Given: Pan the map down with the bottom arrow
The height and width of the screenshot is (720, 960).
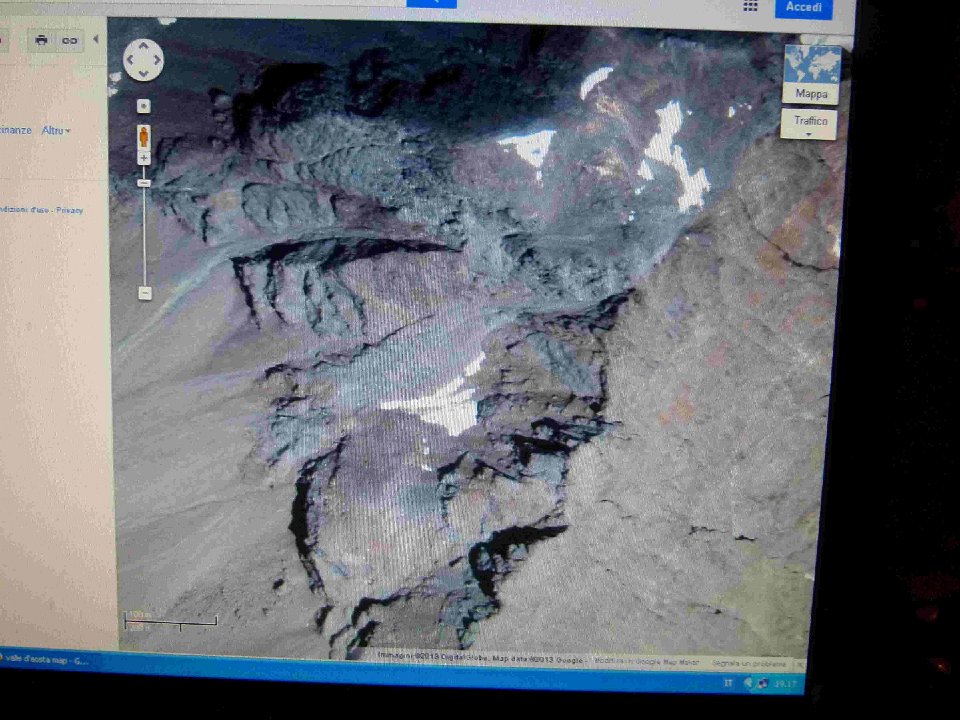Looking at the screenshot, I should coord(143,74).
